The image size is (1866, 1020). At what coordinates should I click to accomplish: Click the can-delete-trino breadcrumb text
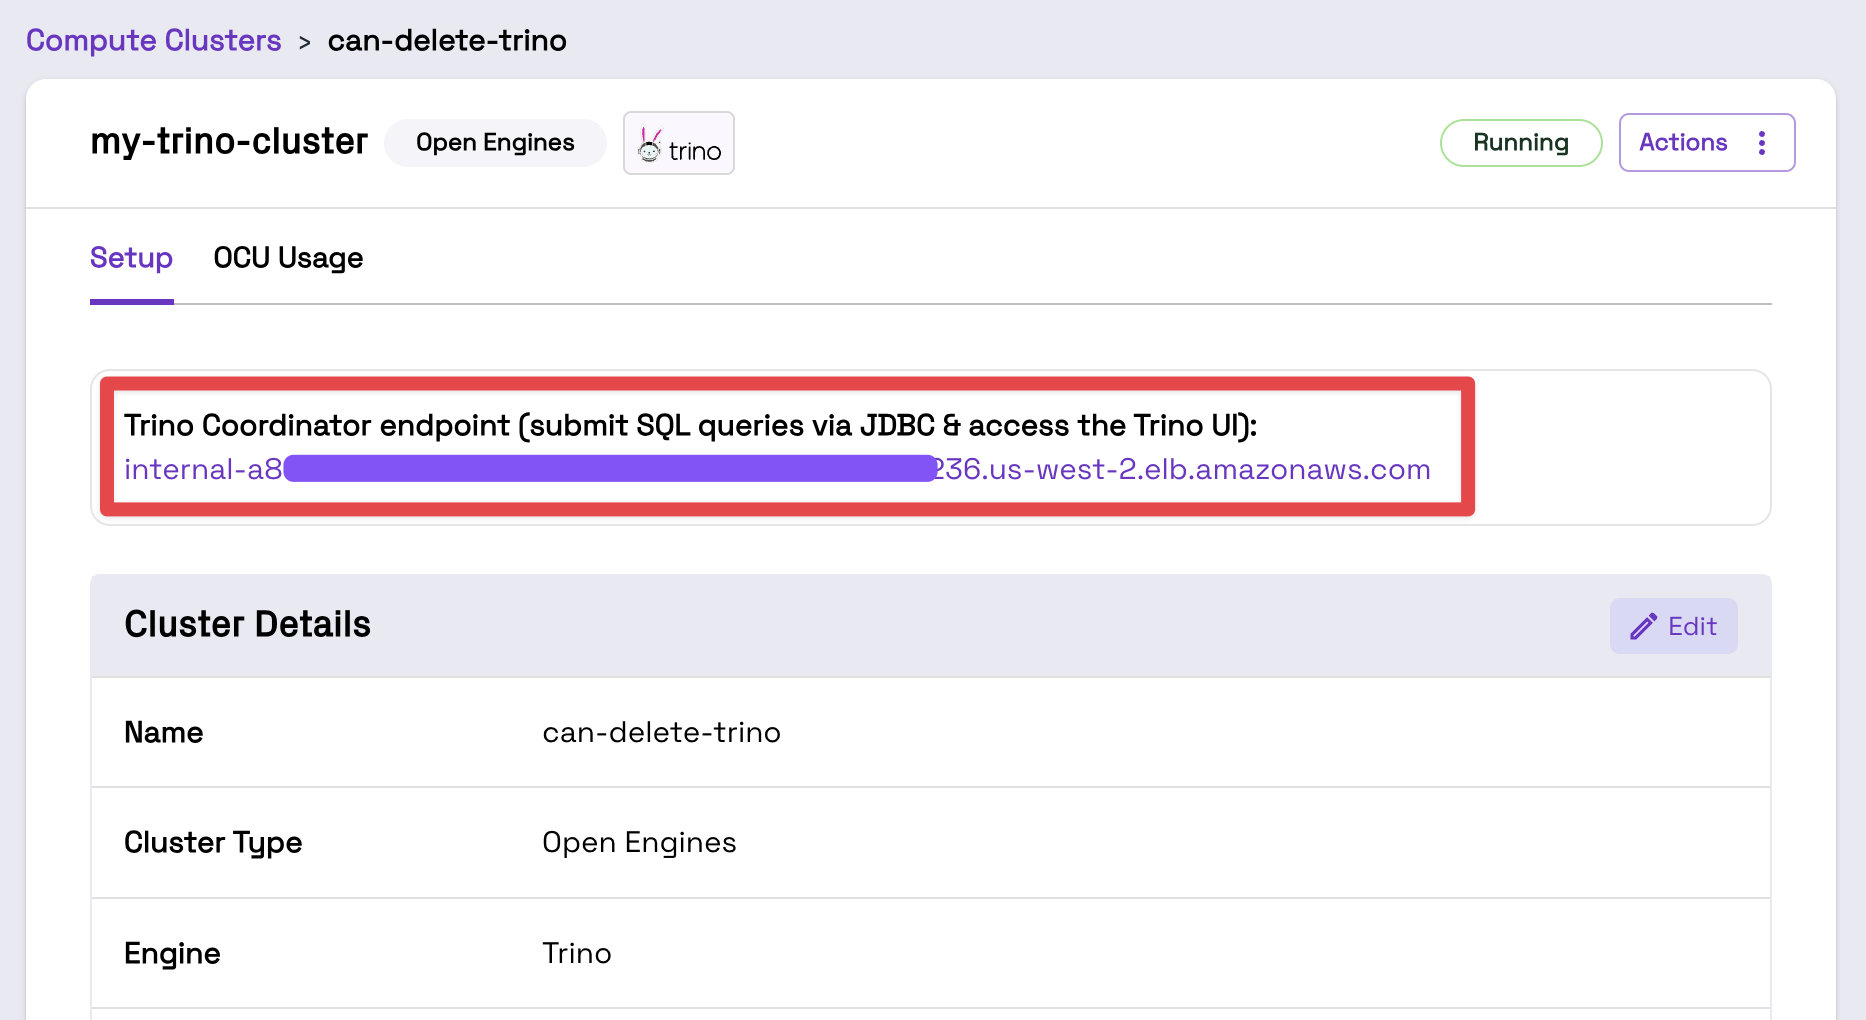(447, 40)
